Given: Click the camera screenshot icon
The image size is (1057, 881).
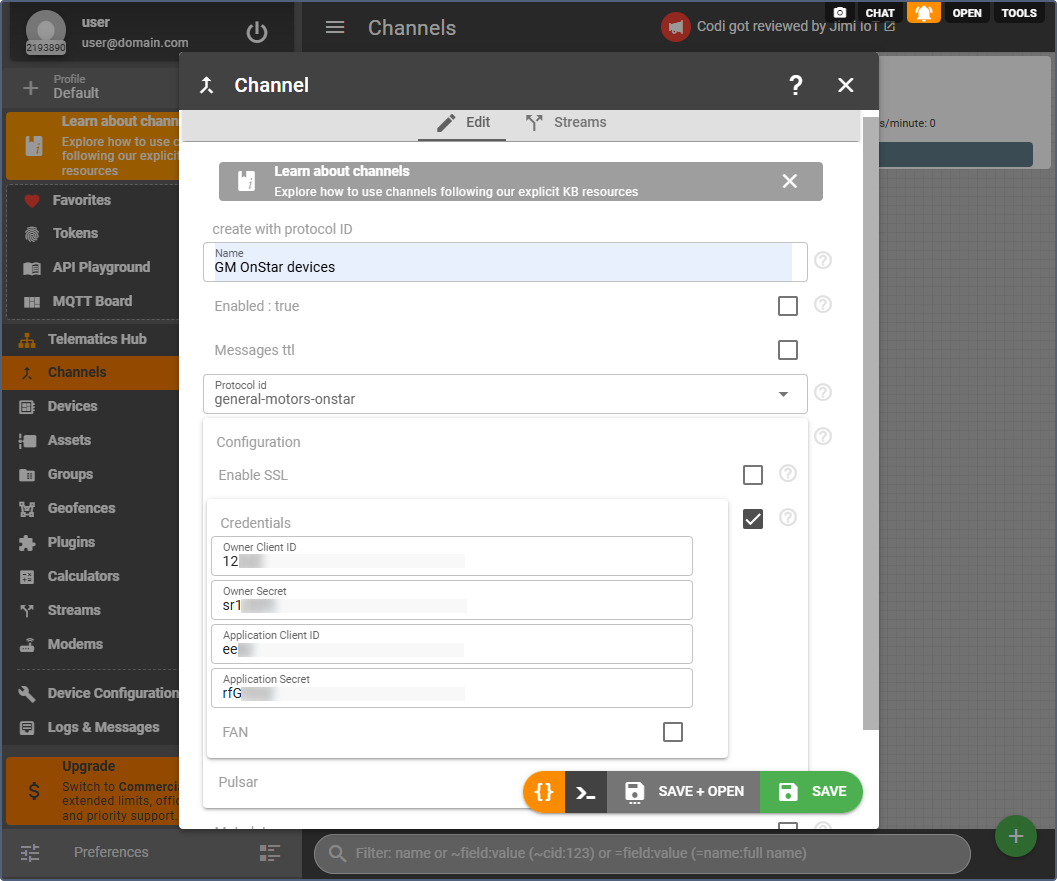Looking at the screenshot, I should 840,13.
